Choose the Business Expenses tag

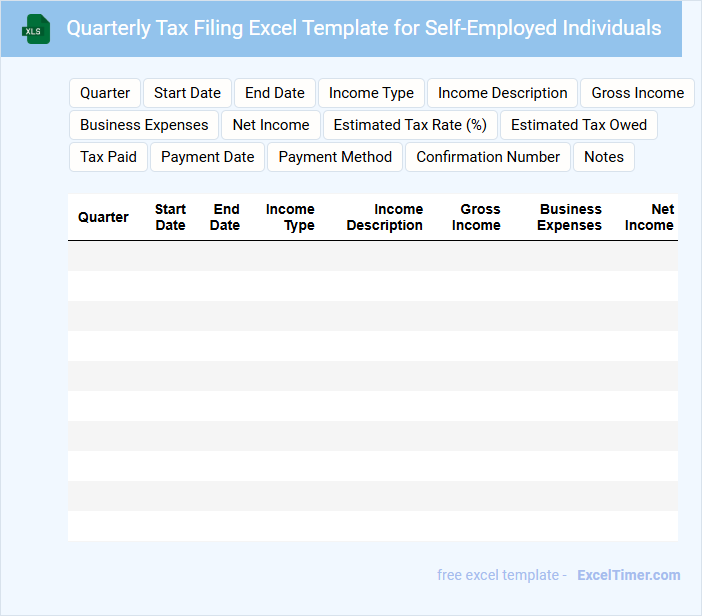tap(144, 125)
